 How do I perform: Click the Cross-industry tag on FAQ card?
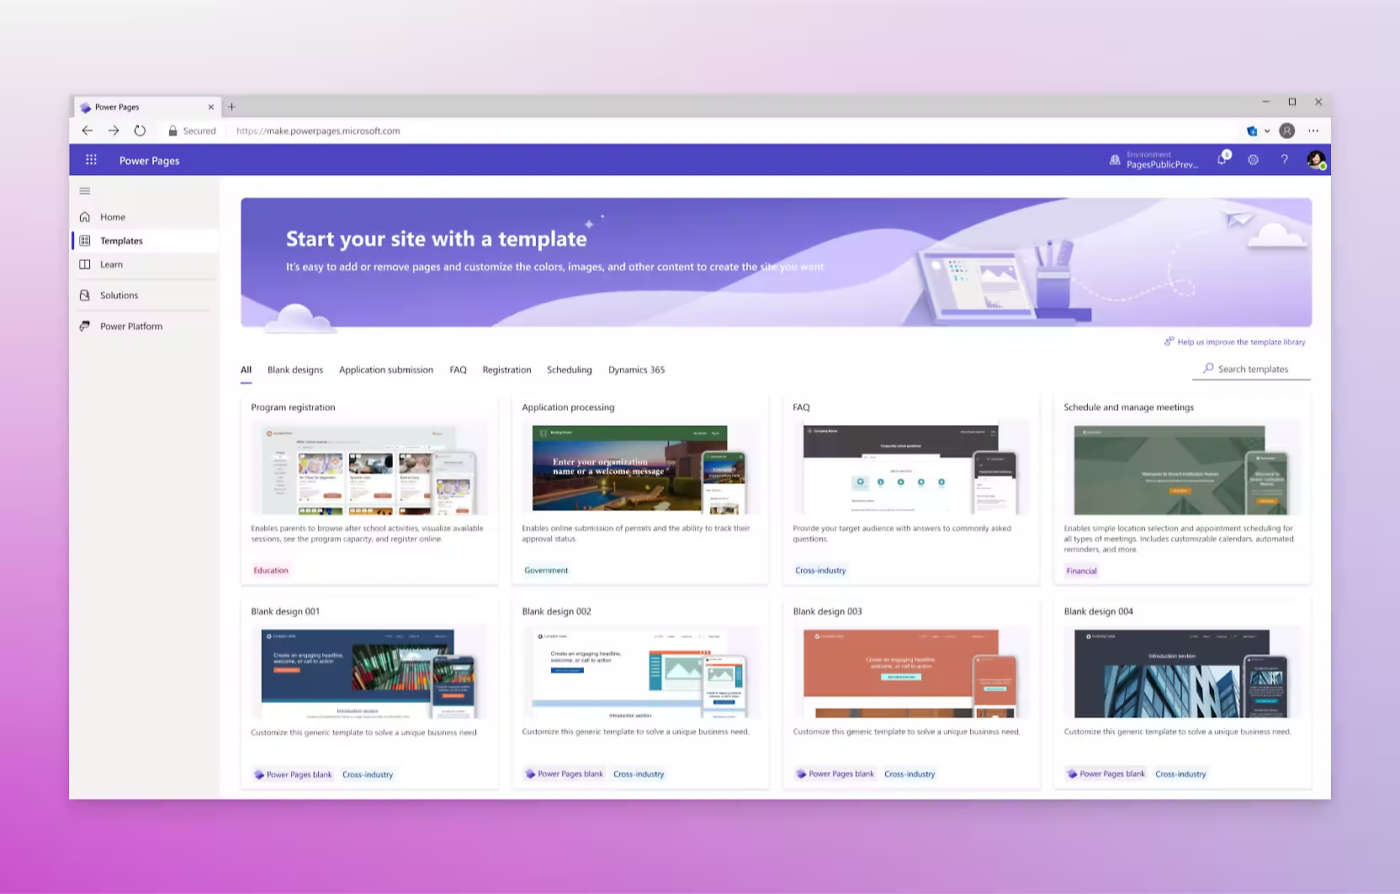click(x=821, y=571)
